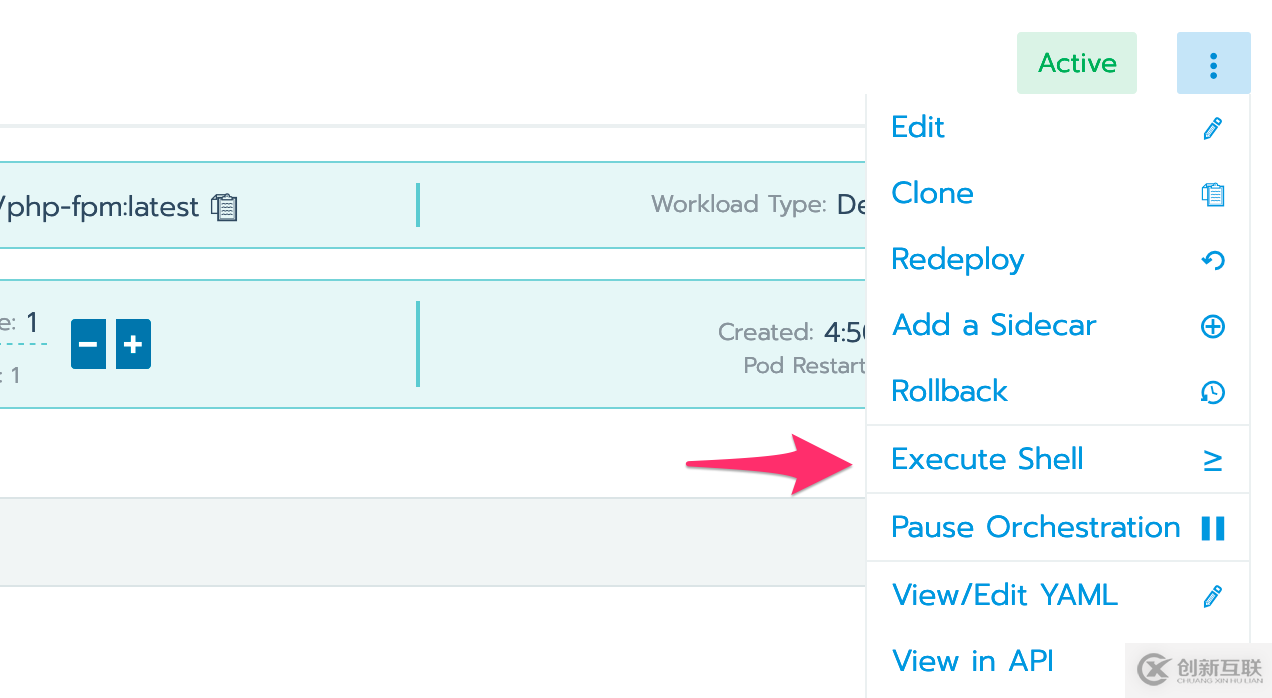
Task: Select Redeploy from the menu
Action: [957, 259]
